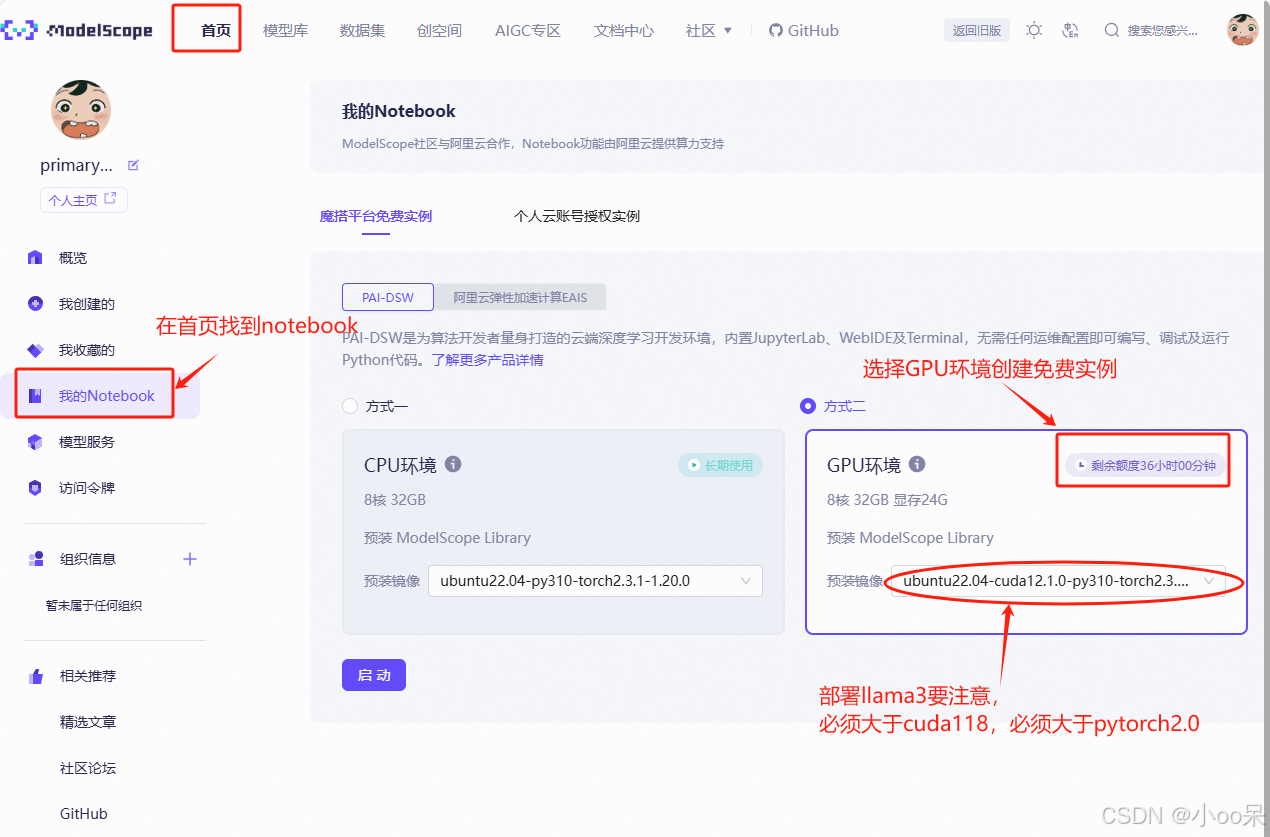Select the GPU环境 card heading
Image resolution: width=1270 pixels, height=837 pixels.
click(x=864, y=465)
